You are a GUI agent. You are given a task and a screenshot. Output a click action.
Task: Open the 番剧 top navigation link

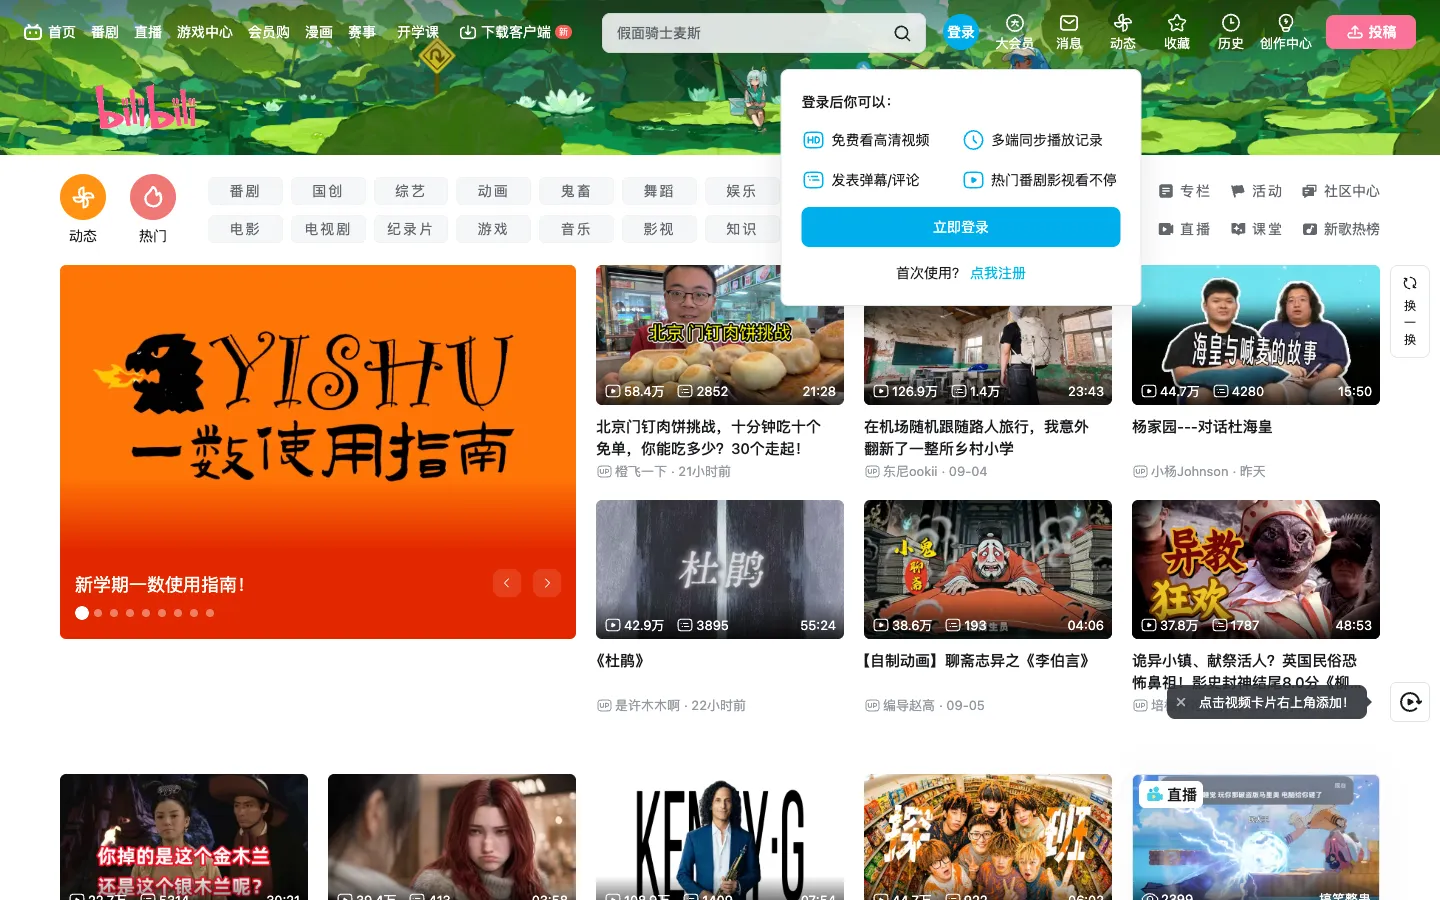[105, 32]
